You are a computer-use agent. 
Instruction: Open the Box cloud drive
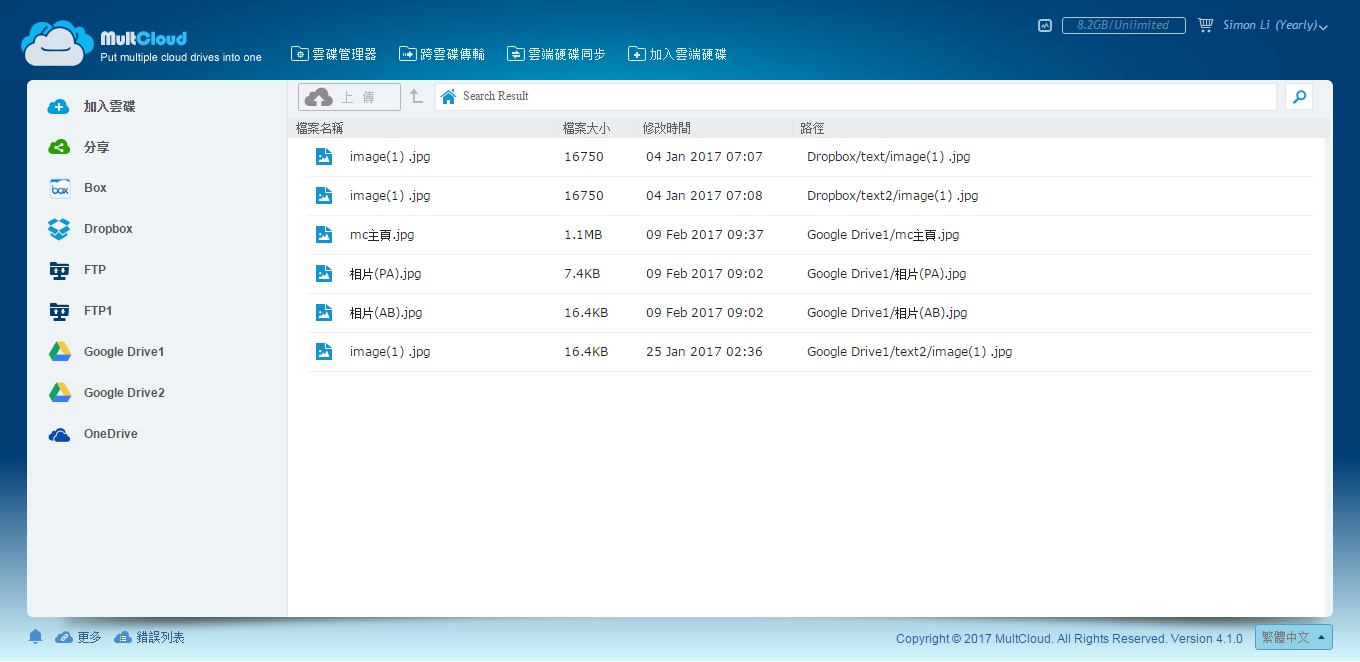click(x=95, y=188)
